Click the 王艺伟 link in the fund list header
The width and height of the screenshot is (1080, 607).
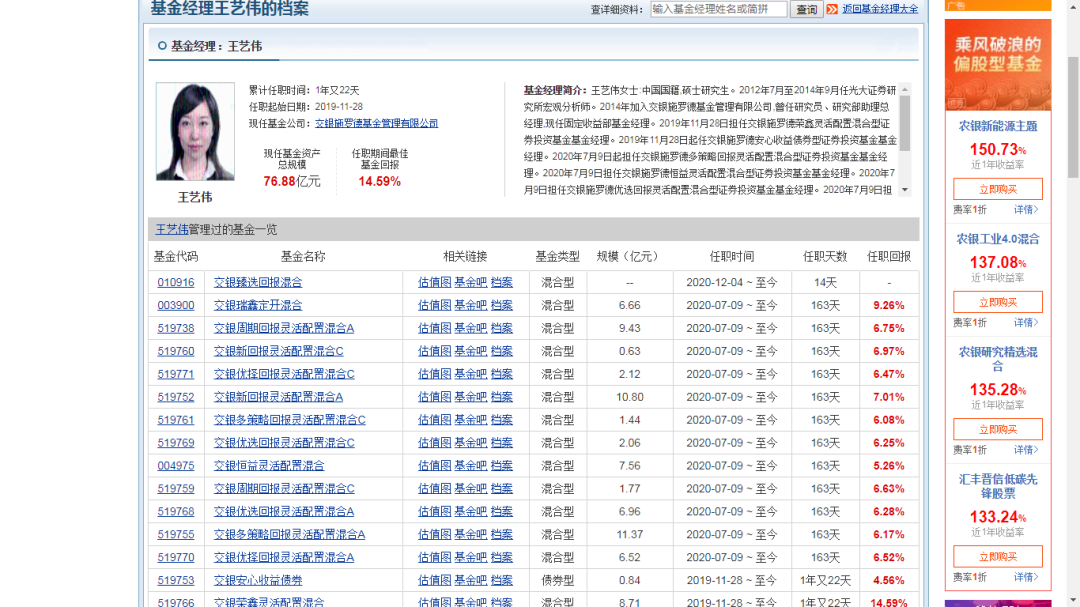(172, 229)
